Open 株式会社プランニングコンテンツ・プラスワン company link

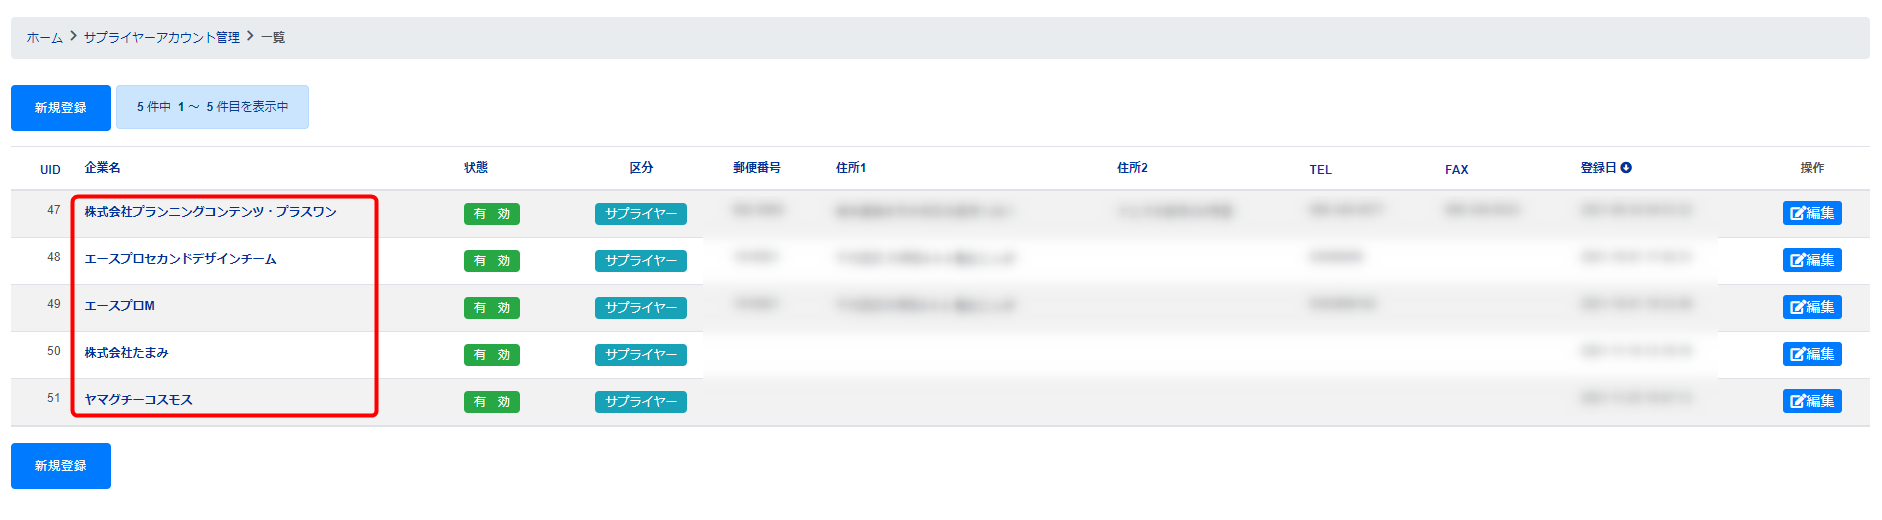click(x=210, y=212)
